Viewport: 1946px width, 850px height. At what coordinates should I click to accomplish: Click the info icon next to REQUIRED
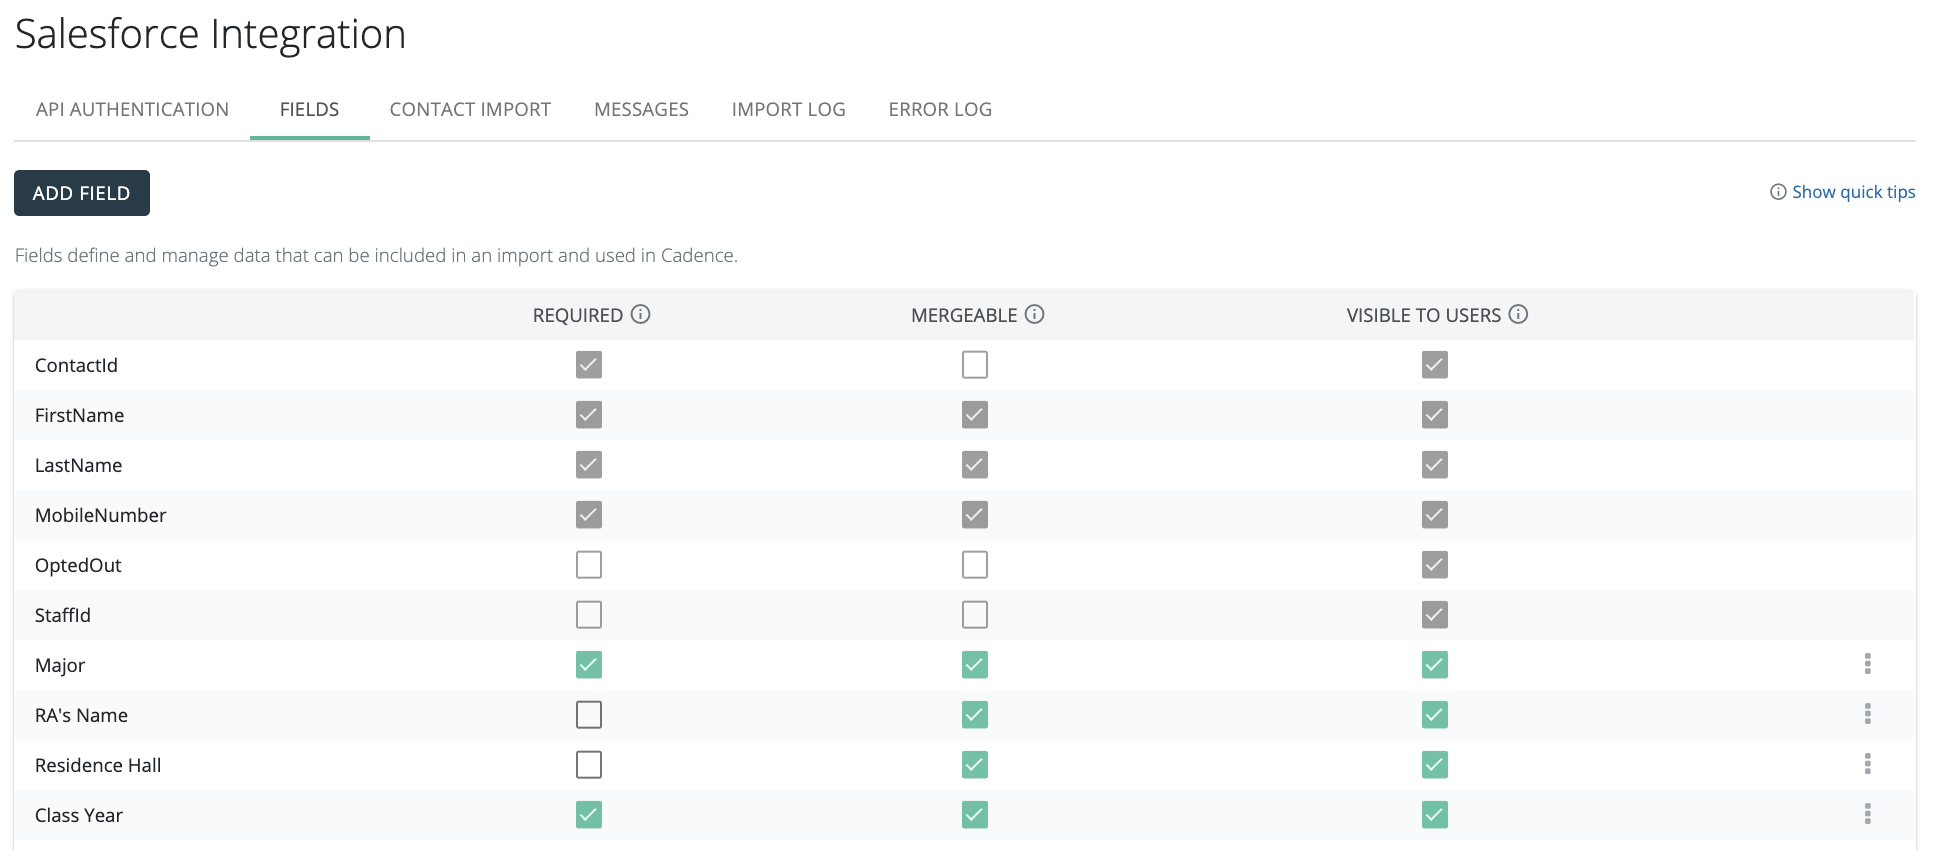(641, 314)
